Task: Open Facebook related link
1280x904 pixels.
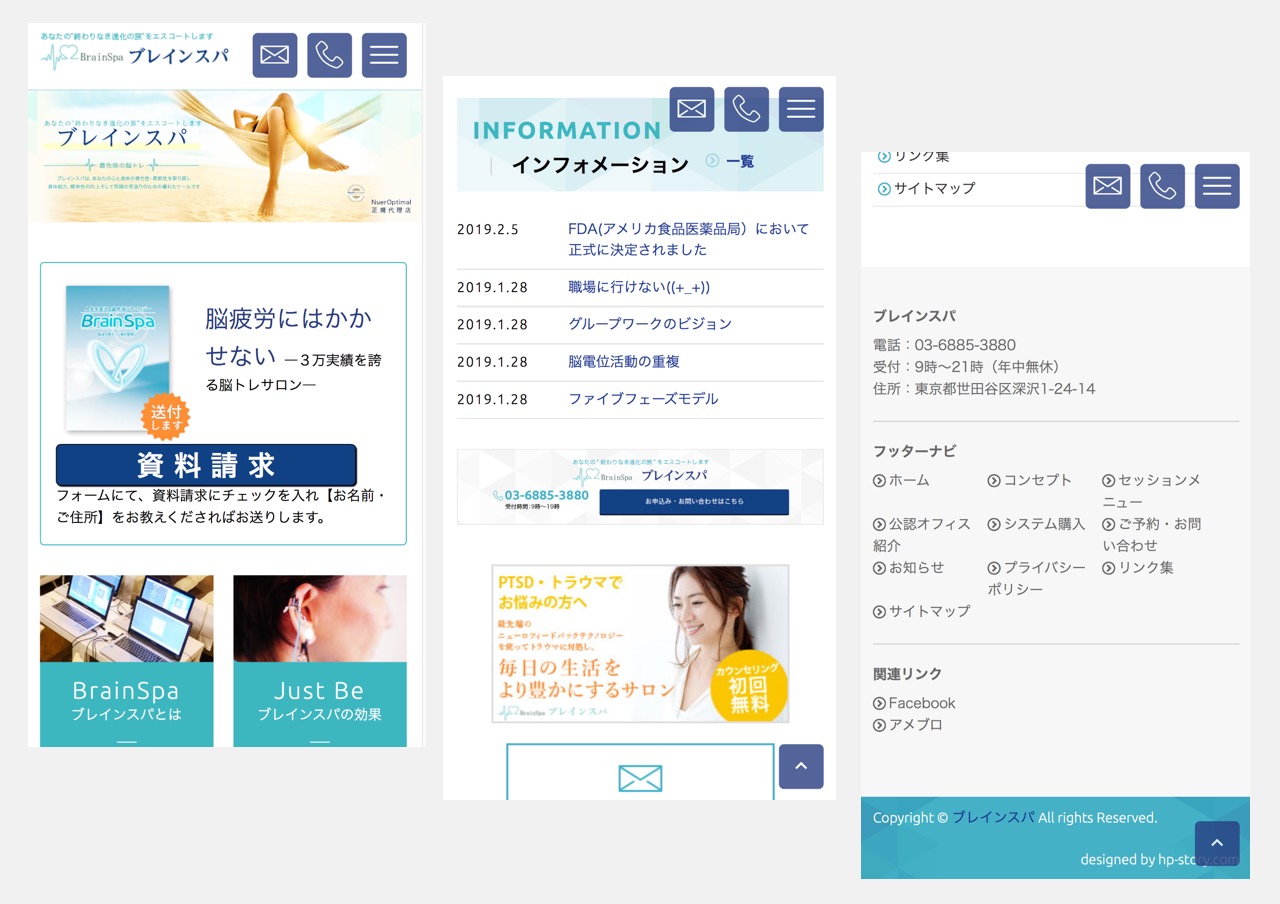Action: tap(914, 703)
